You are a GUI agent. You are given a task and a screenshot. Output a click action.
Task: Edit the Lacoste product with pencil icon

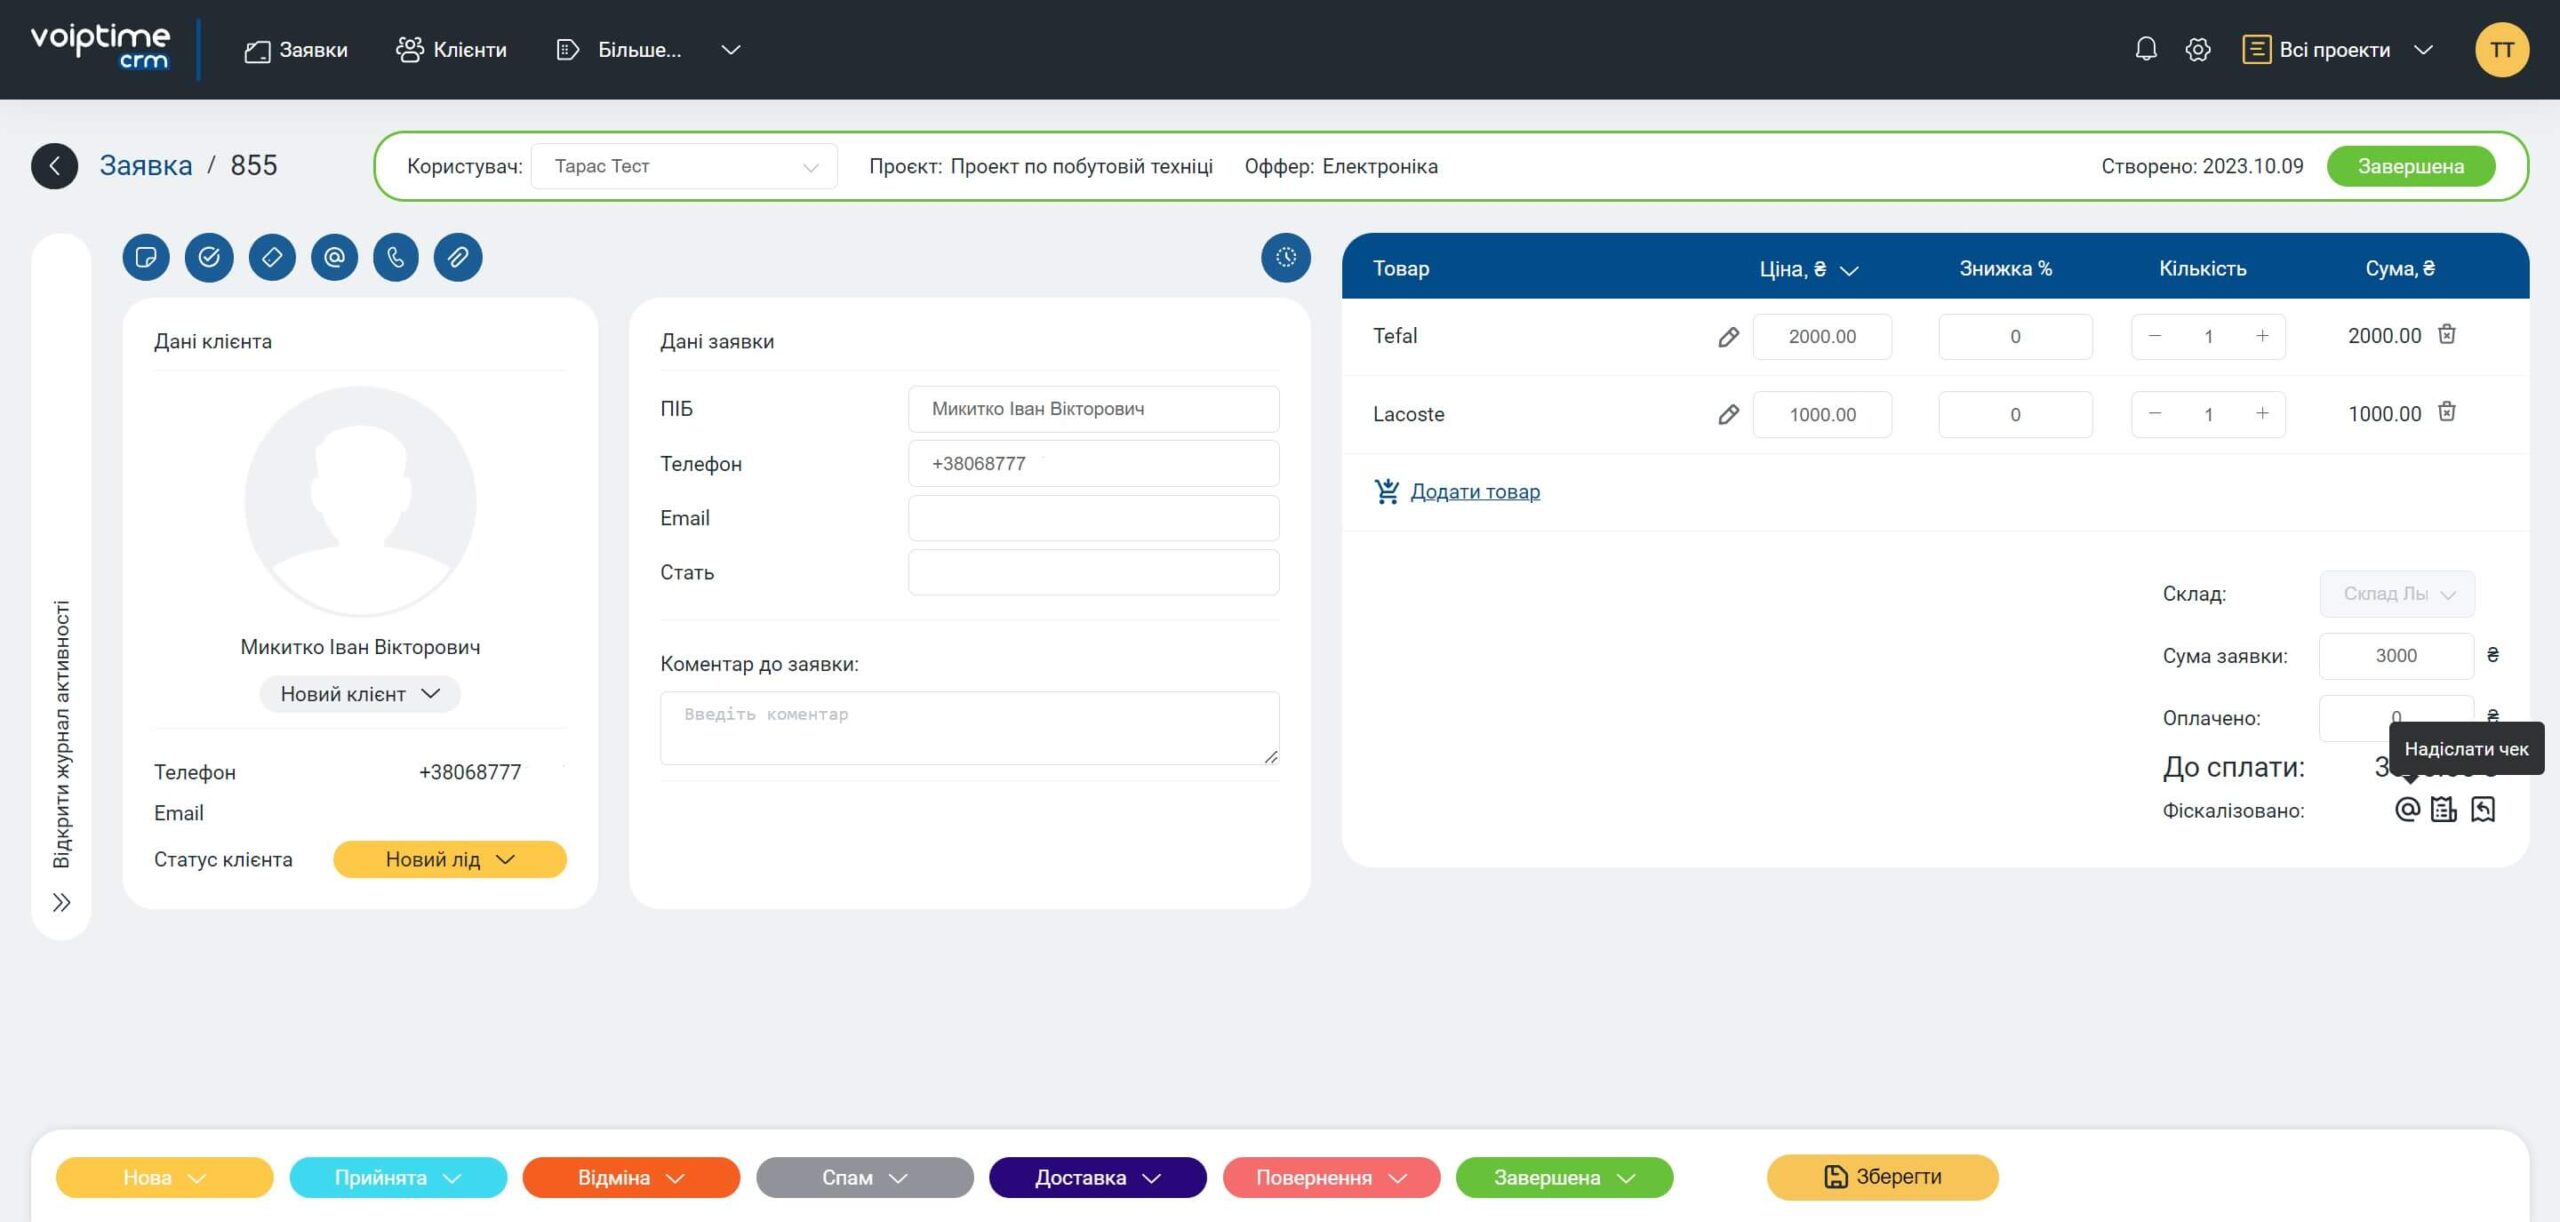[1728, 414]
